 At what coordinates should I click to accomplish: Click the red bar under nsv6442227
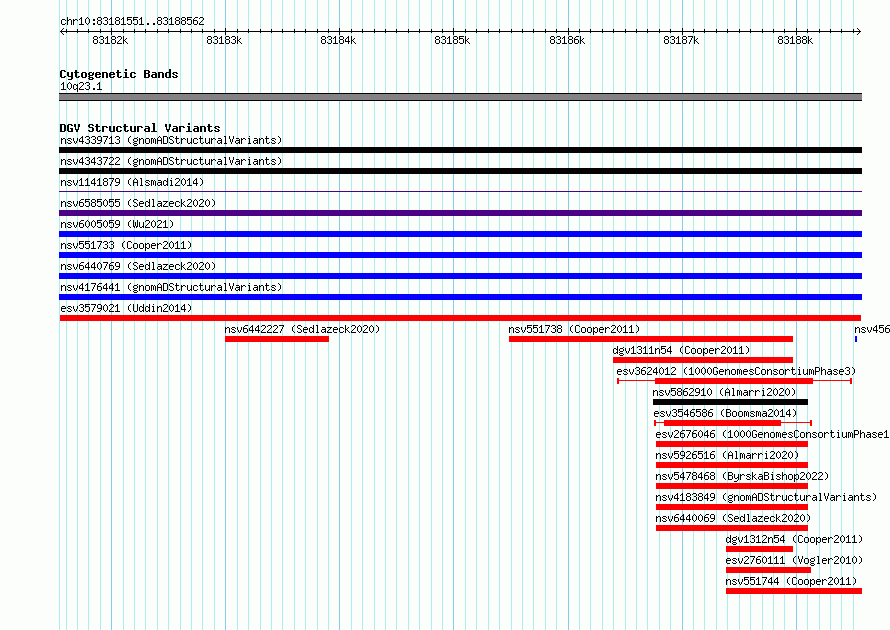[277, 339]
